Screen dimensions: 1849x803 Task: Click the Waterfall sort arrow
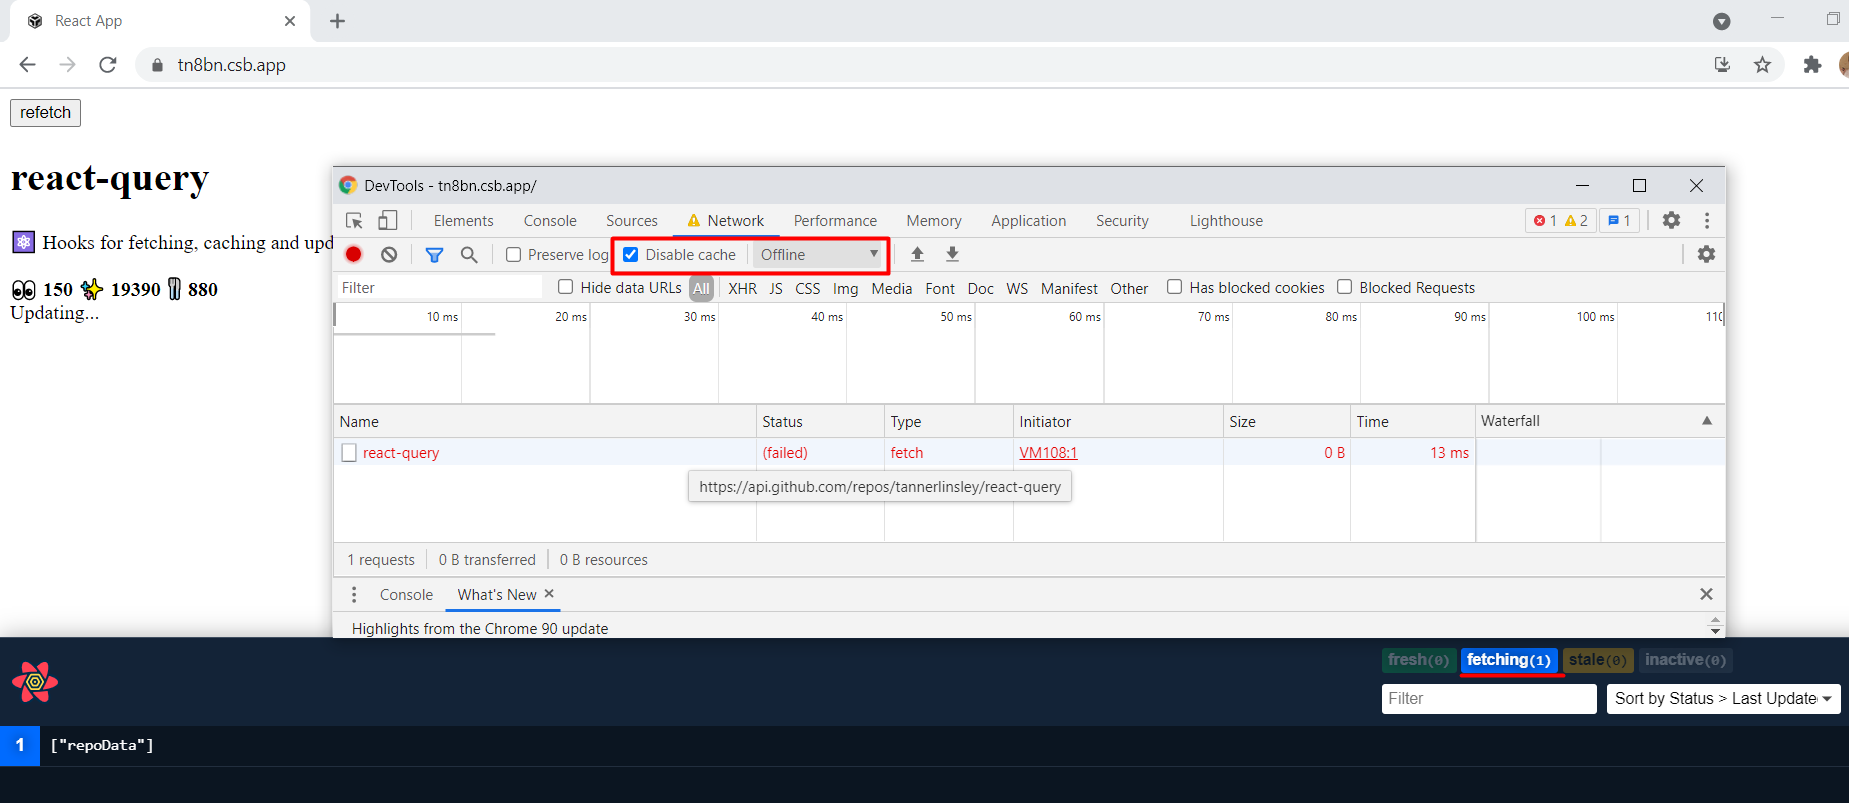coord(1707,421)
